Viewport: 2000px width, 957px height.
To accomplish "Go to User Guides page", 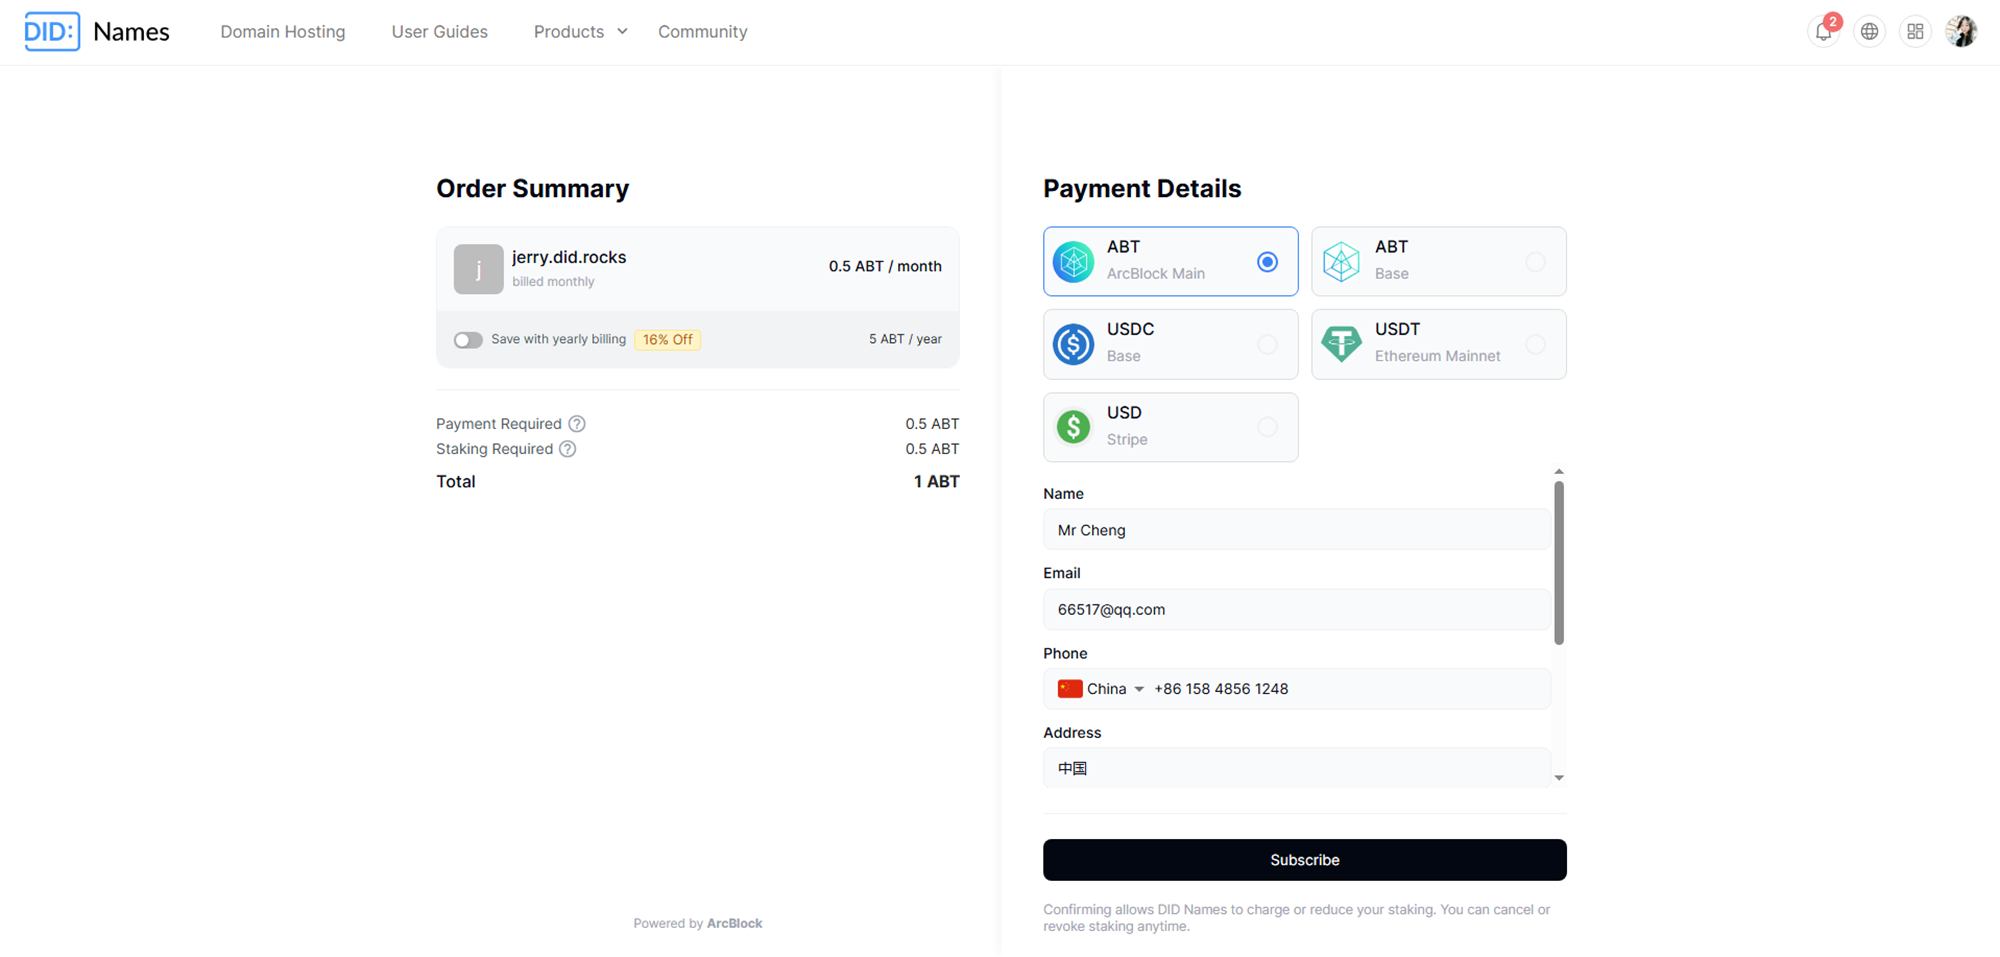I will tap(439, 32).
